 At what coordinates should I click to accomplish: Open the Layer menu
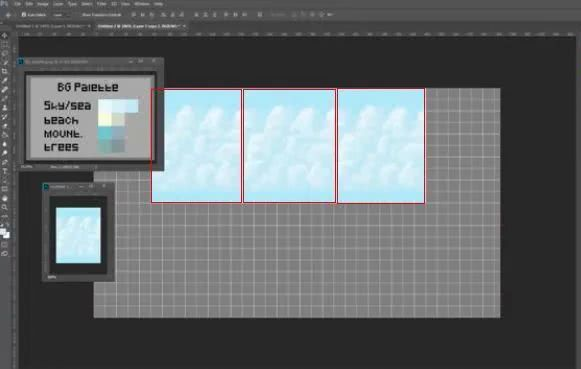pos(58,4)
